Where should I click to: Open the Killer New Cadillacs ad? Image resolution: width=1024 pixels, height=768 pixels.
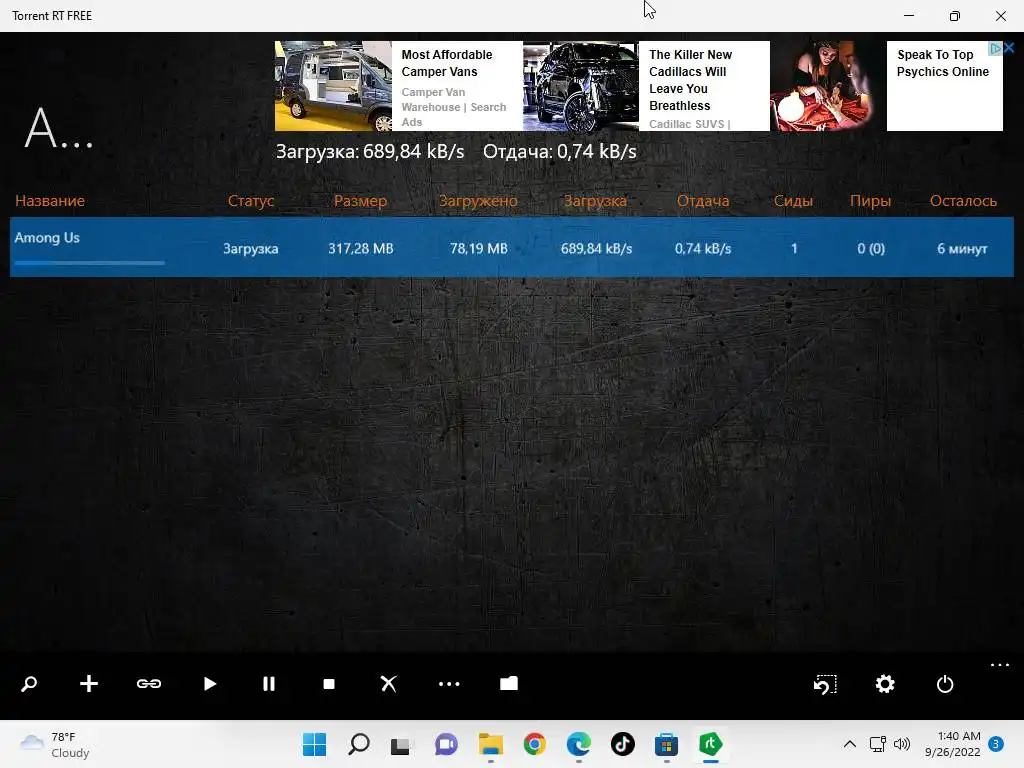click(690, 80)
